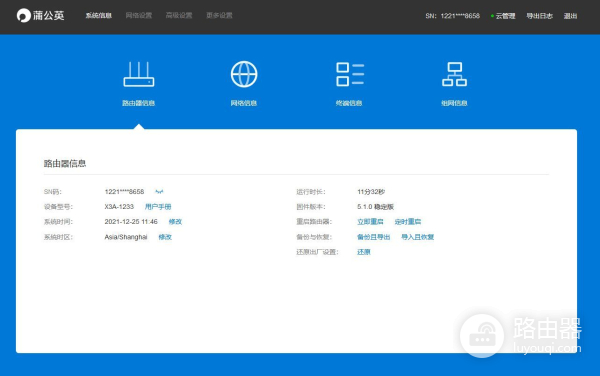Click 导出日志 to export logs
600x376 pixels.
click(540, 16)
